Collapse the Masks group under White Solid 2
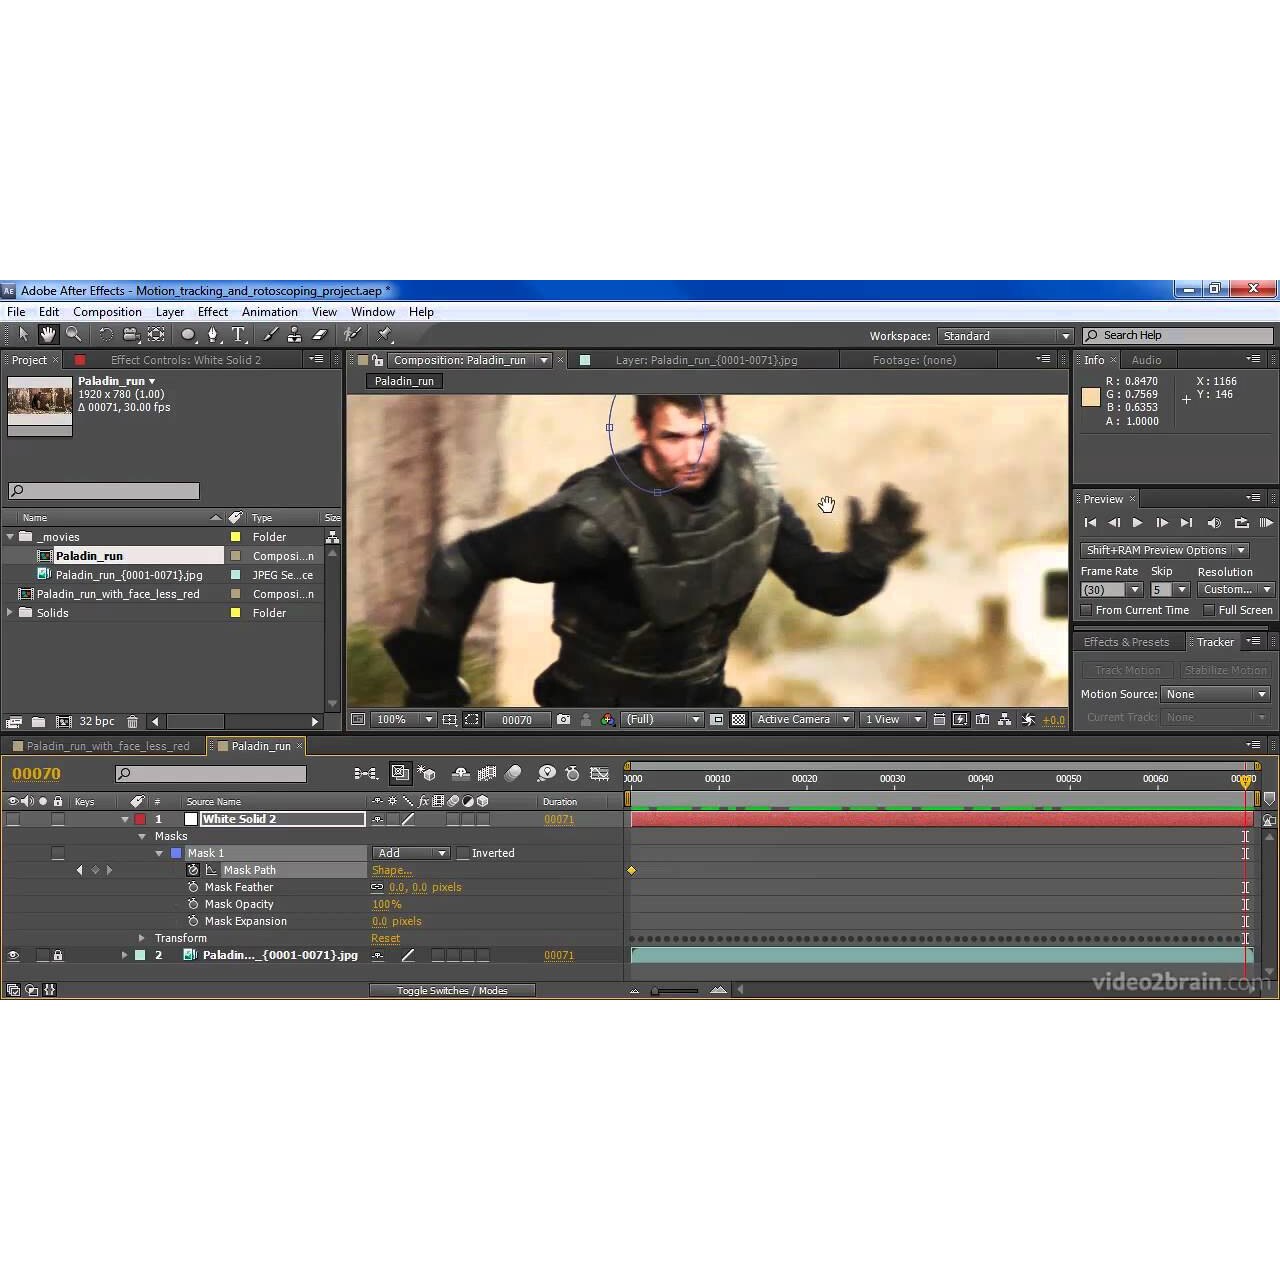This screenshot has width=1280, height=1280. click(142, 836)
